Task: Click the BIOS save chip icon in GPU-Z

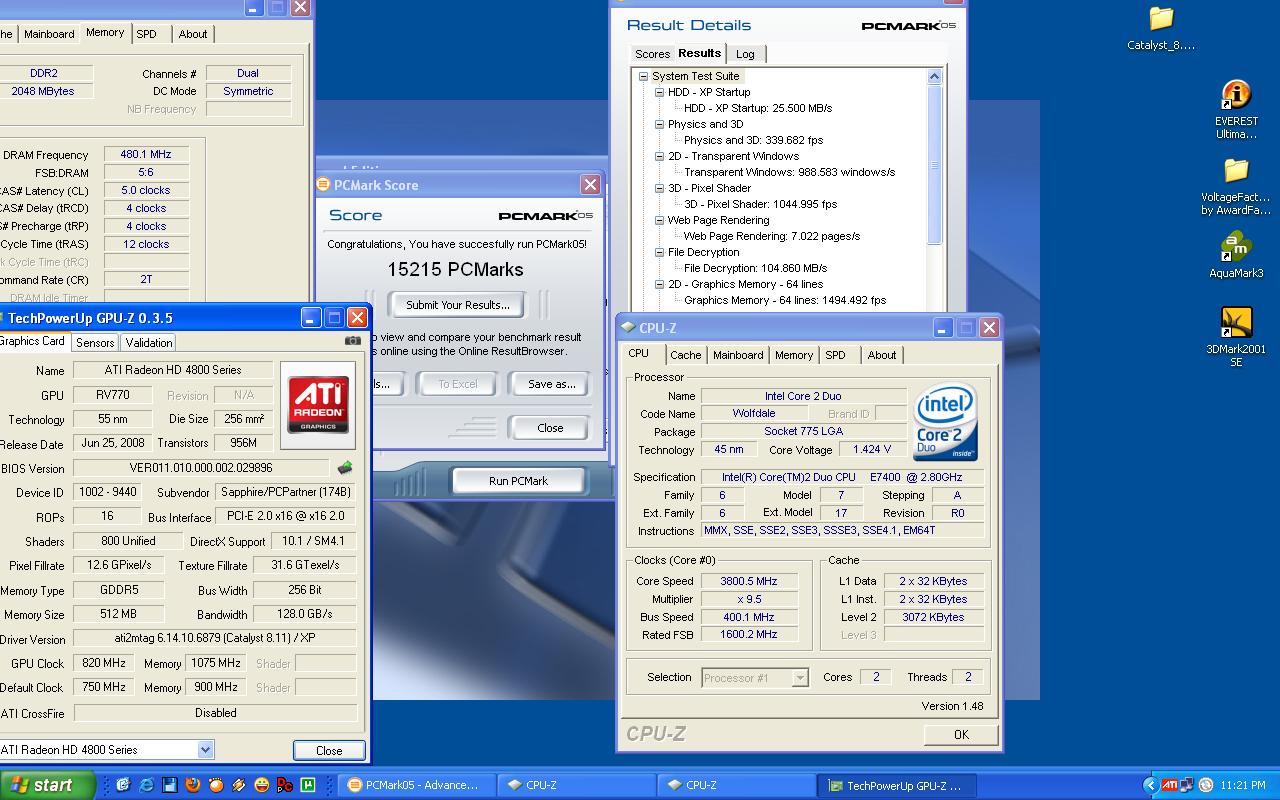Action: tap(345, 467)
